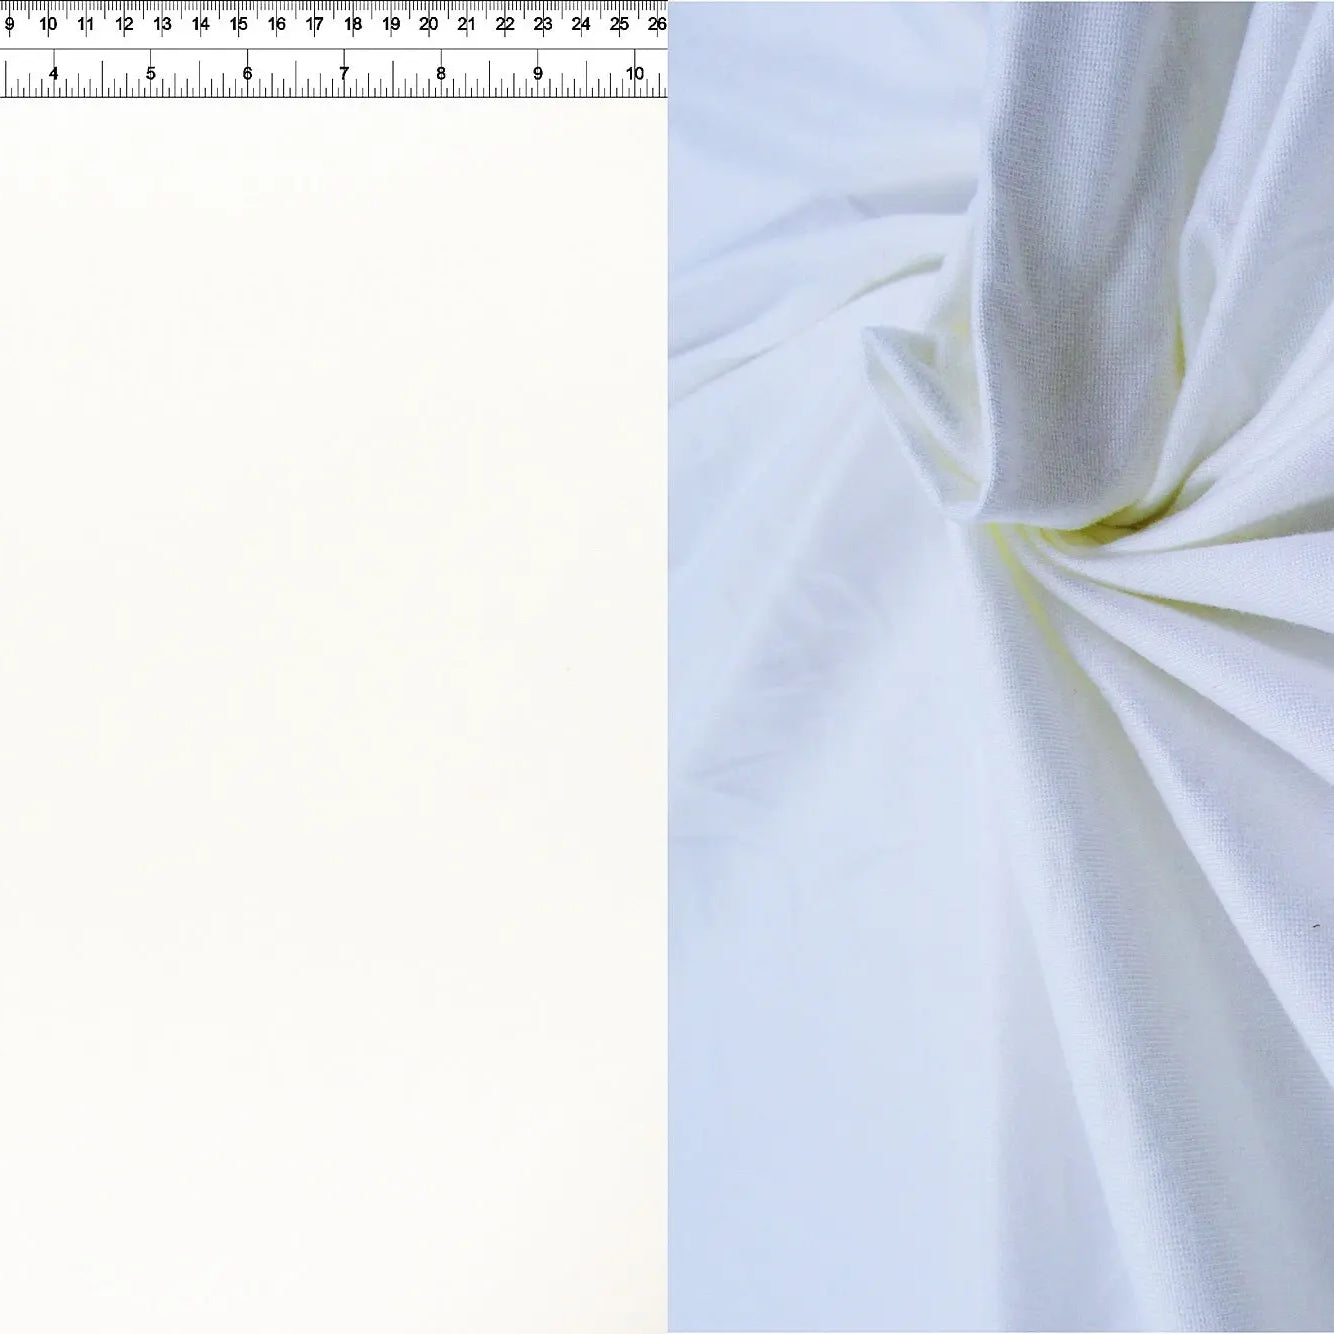This screenshot has width=1334, height=1334.
Task: Click the 5 inch mark on the ruler
Action: pyautogui.click(x=151, y=73)
